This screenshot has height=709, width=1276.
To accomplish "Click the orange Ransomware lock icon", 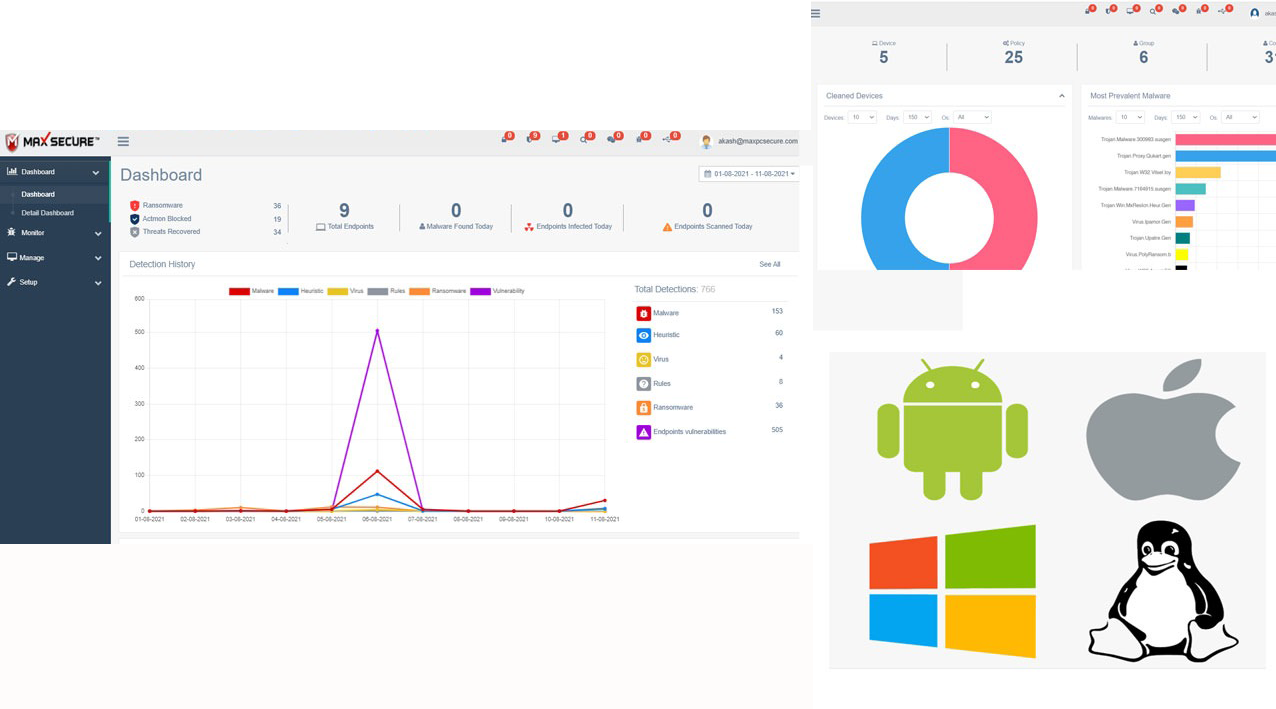I will tap(644, 408).
